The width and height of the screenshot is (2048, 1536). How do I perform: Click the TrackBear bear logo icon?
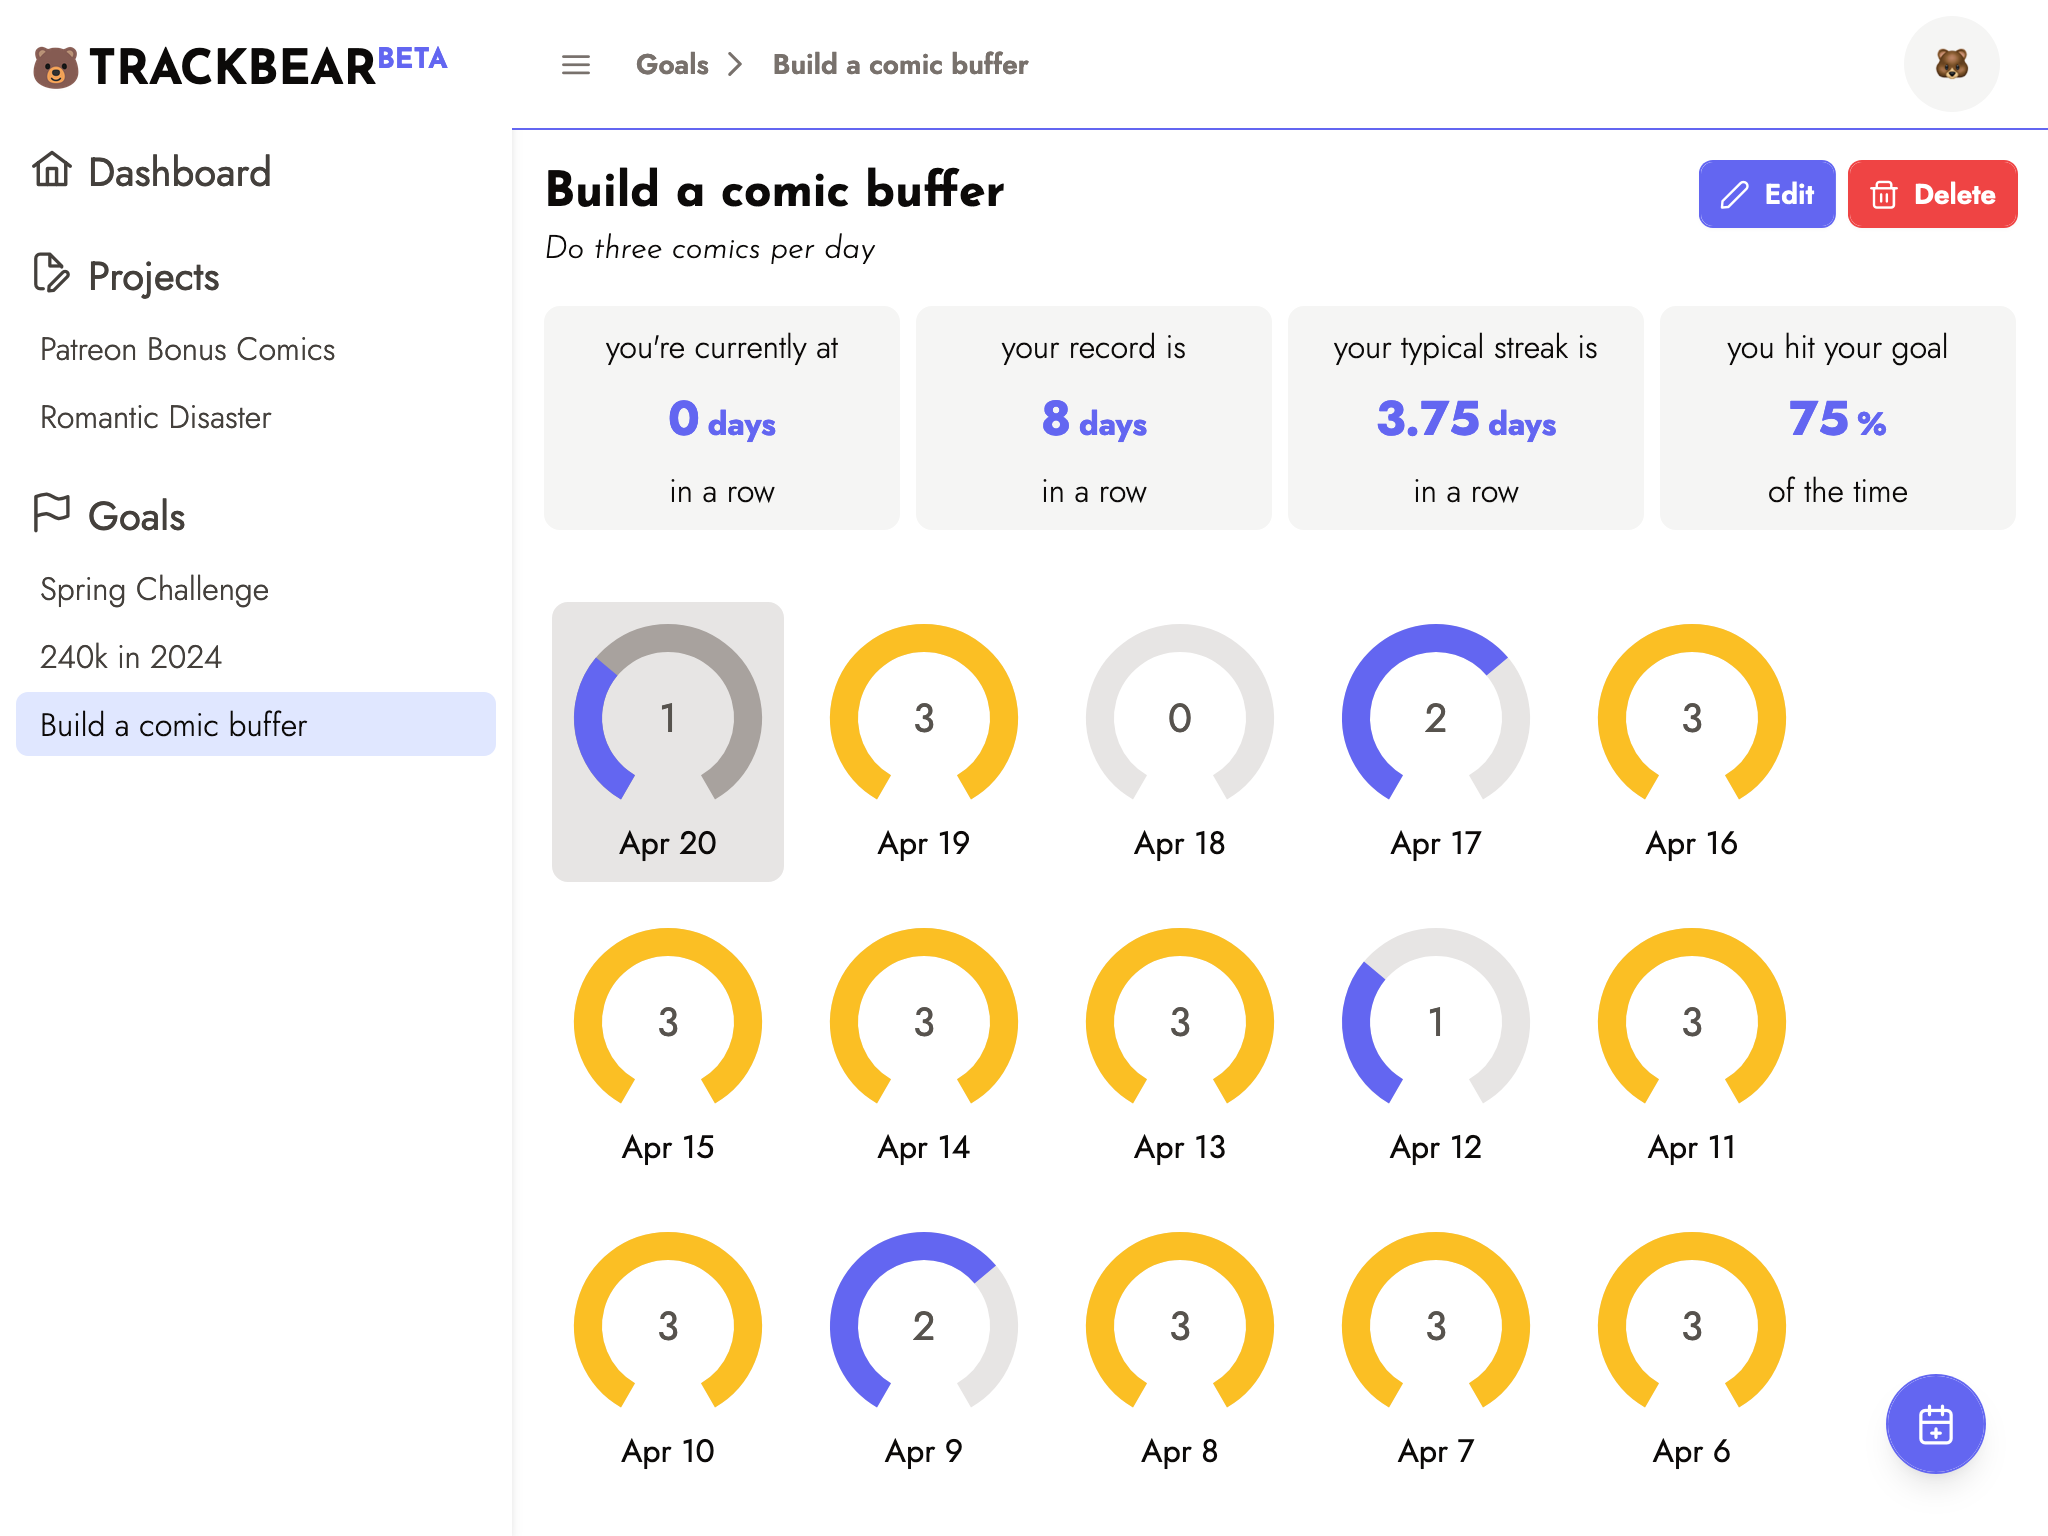click(x=55, y=67)
